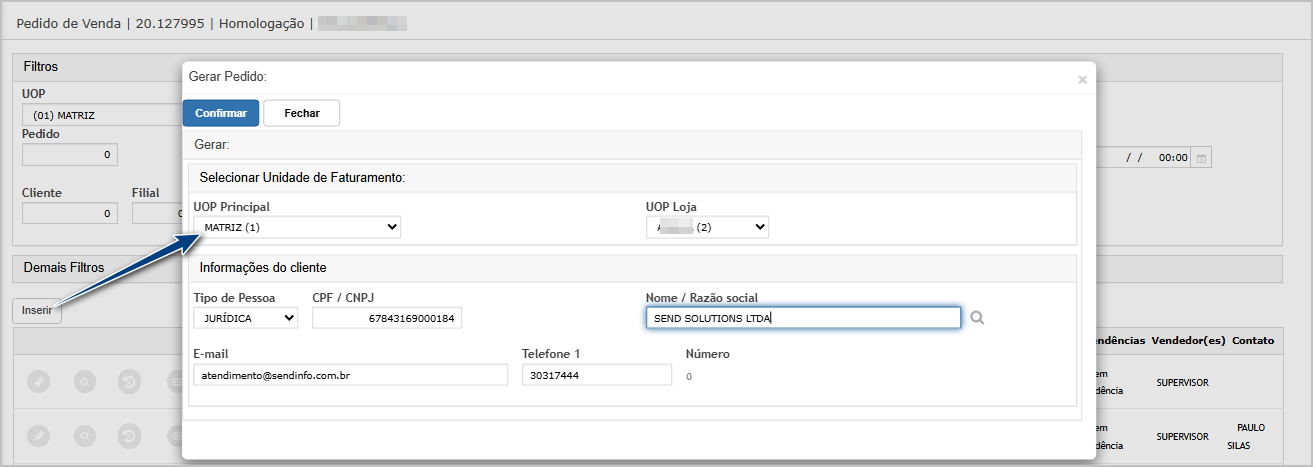This screenshot has height=467, width=1313.
Task: Open the Tipo de Pessoa dropdown
Action: pos(245,318)
